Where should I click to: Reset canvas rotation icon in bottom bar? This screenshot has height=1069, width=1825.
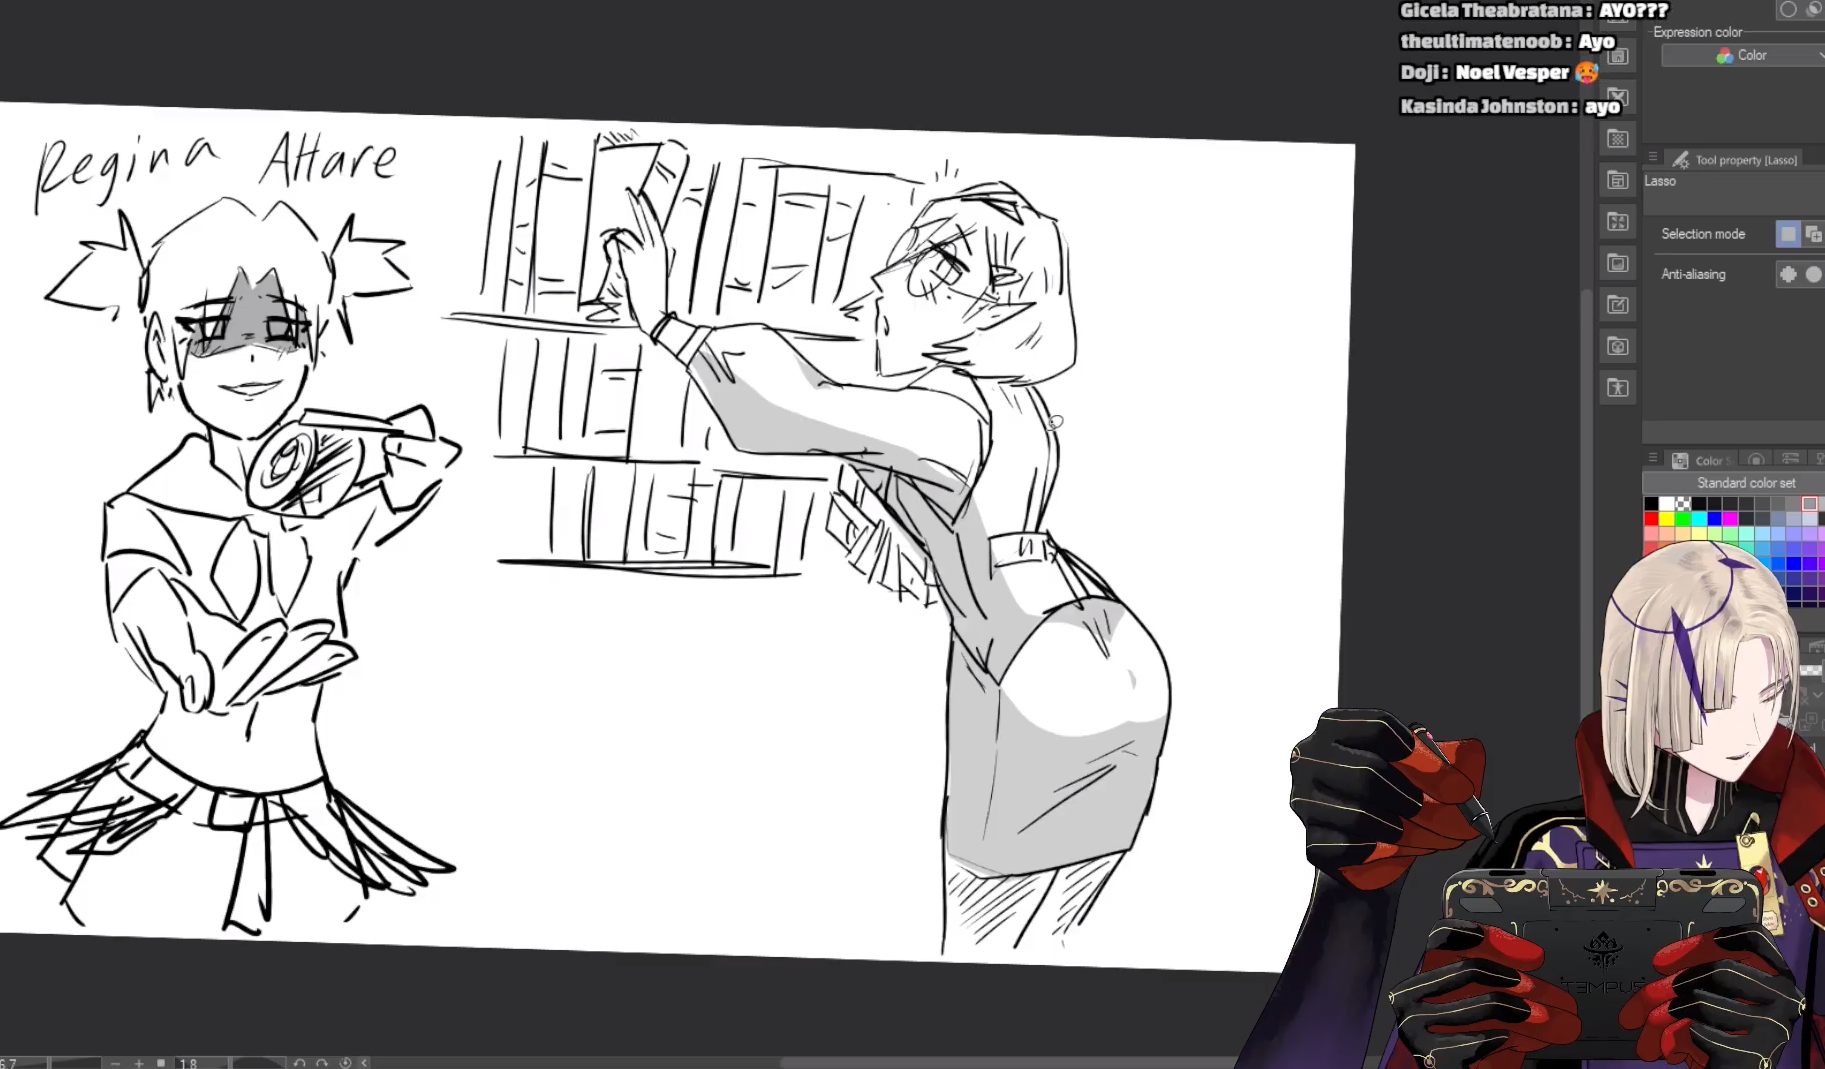tap(345, 1063)
